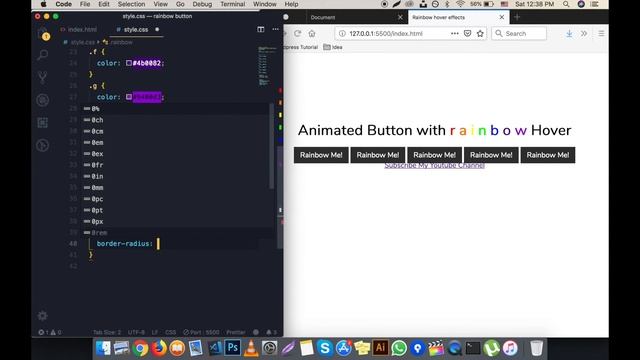
Task: Open the Explorer view in VS Code activity bar
Action: (43, 34)
